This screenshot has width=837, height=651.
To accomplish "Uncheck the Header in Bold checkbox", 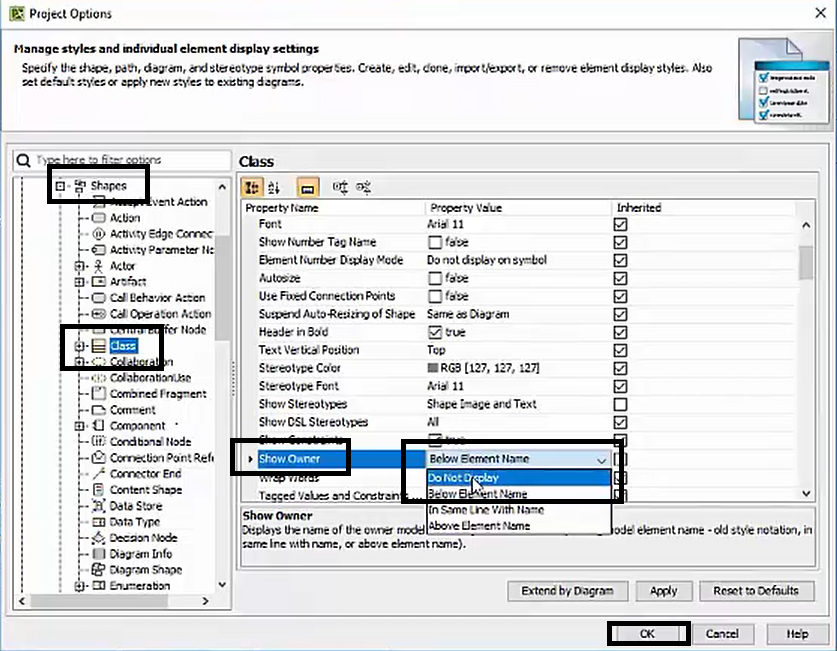I will click(x=435, y=332).
